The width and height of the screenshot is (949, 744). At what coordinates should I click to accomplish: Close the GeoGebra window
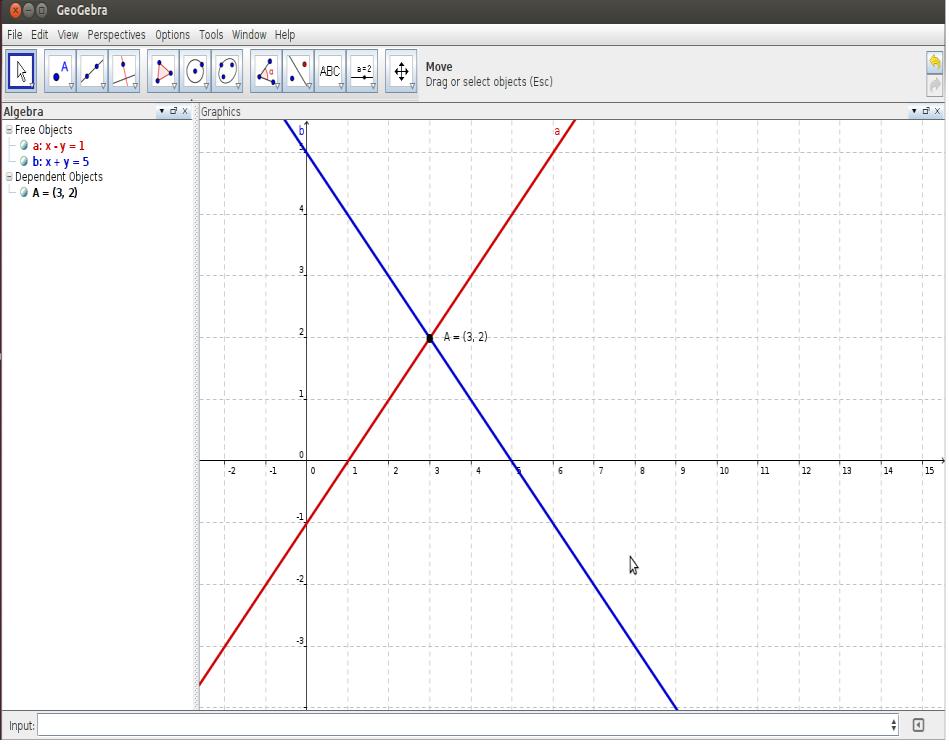15,10
